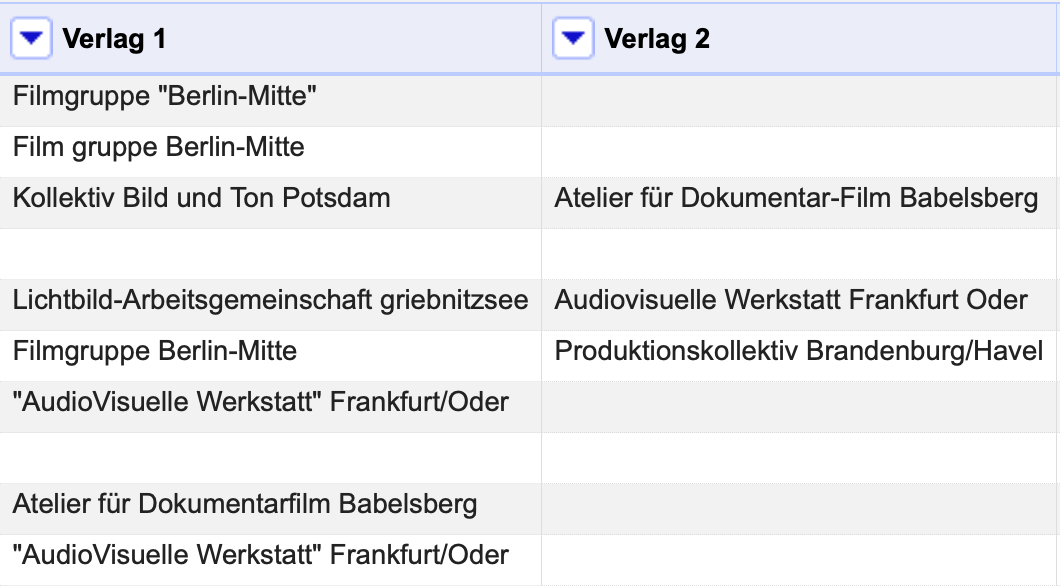Screen dimensions: 1060x588
Task: Click the Verlag 1 column header text
Action: tap(114, 39)
